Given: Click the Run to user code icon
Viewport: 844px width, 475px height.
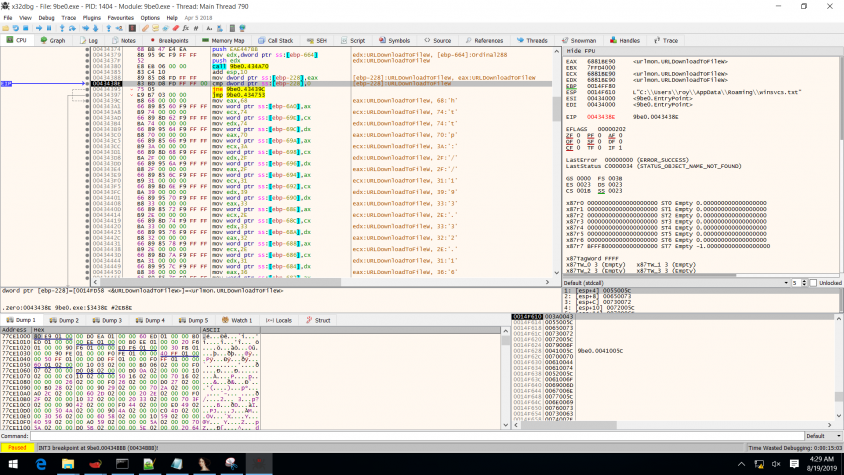Looking at the screenshot, I should 118,28.
